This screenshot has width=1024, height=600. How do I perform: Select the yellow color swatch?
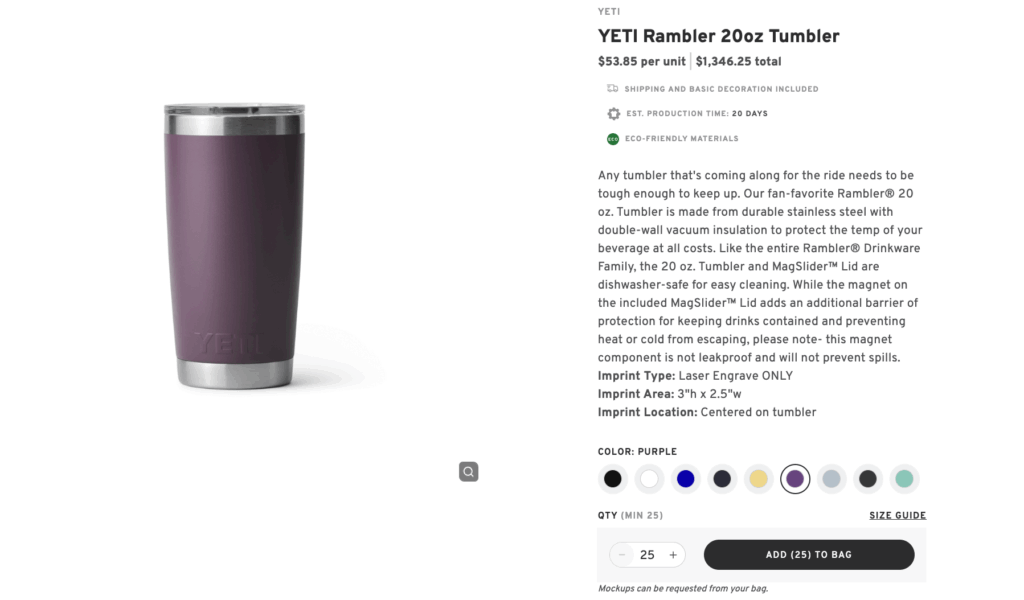(x=758, y=479)
